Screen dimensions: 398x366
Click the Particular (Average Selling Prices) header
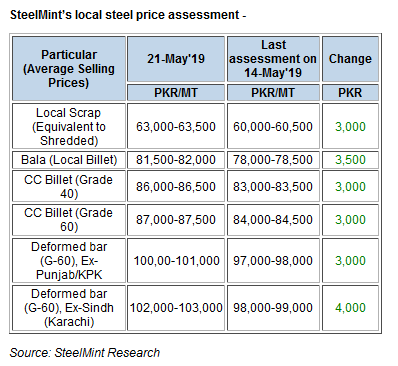(x=69, y=69)
